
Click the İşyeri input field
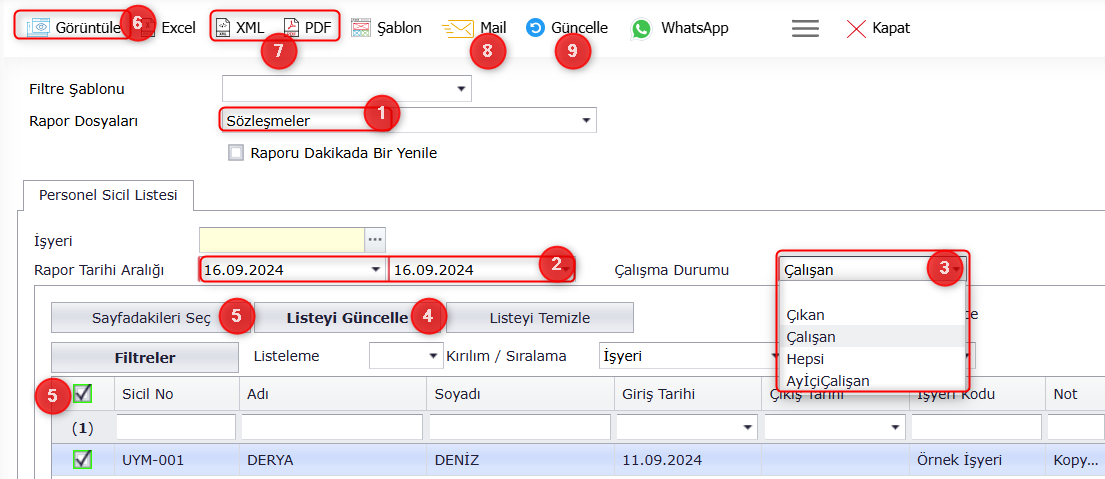(282, 240)
